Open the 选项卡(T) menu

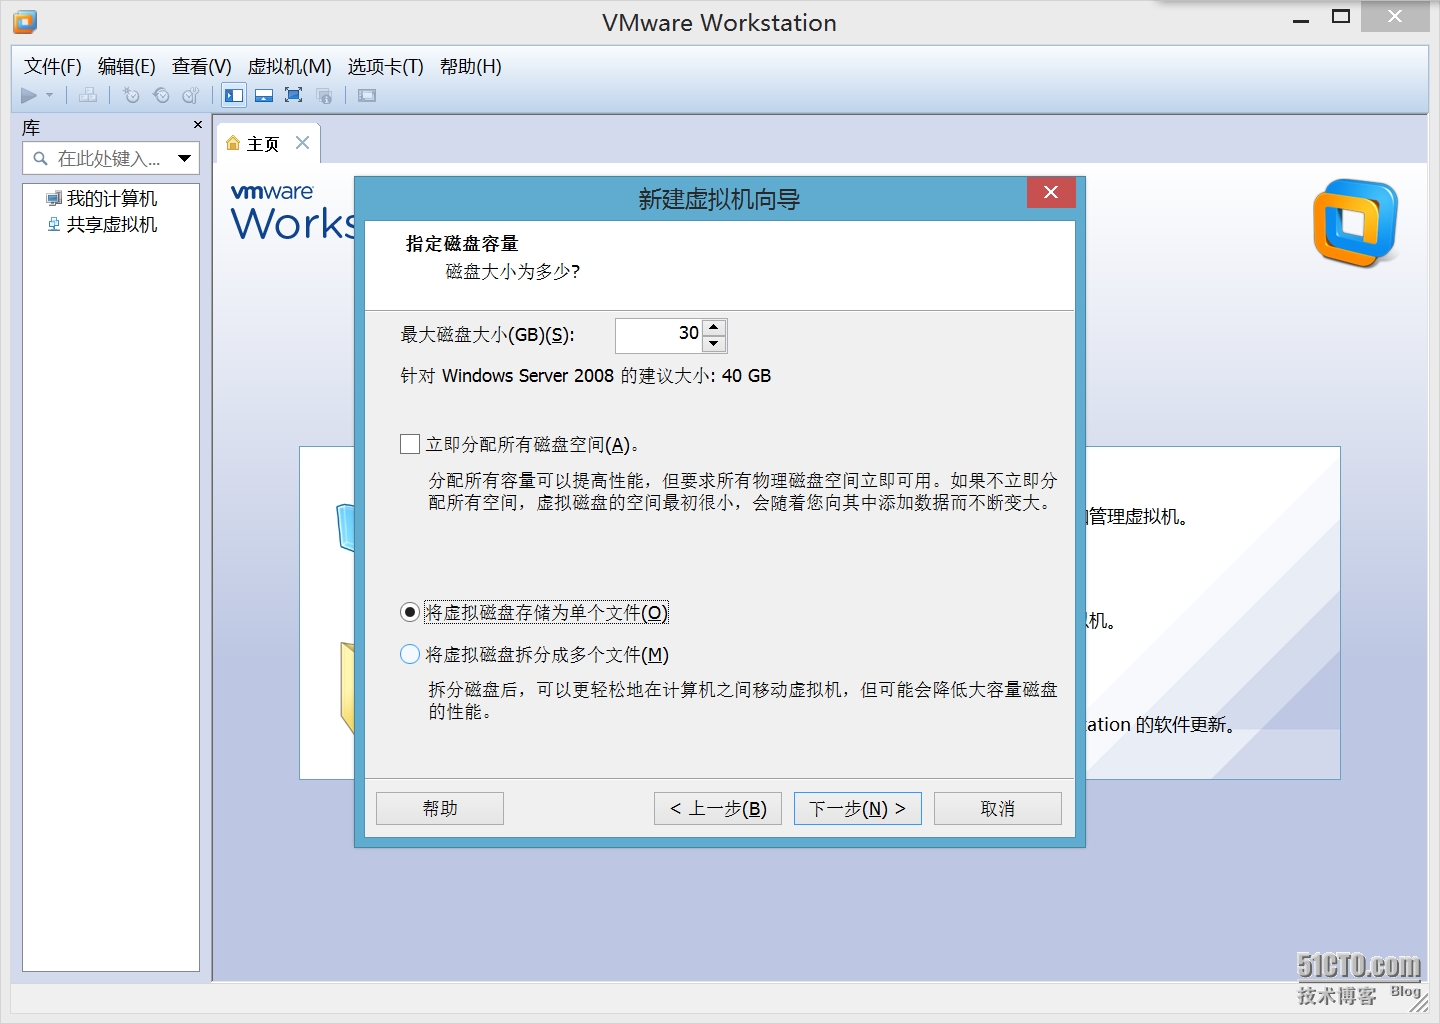coord(386,66)
